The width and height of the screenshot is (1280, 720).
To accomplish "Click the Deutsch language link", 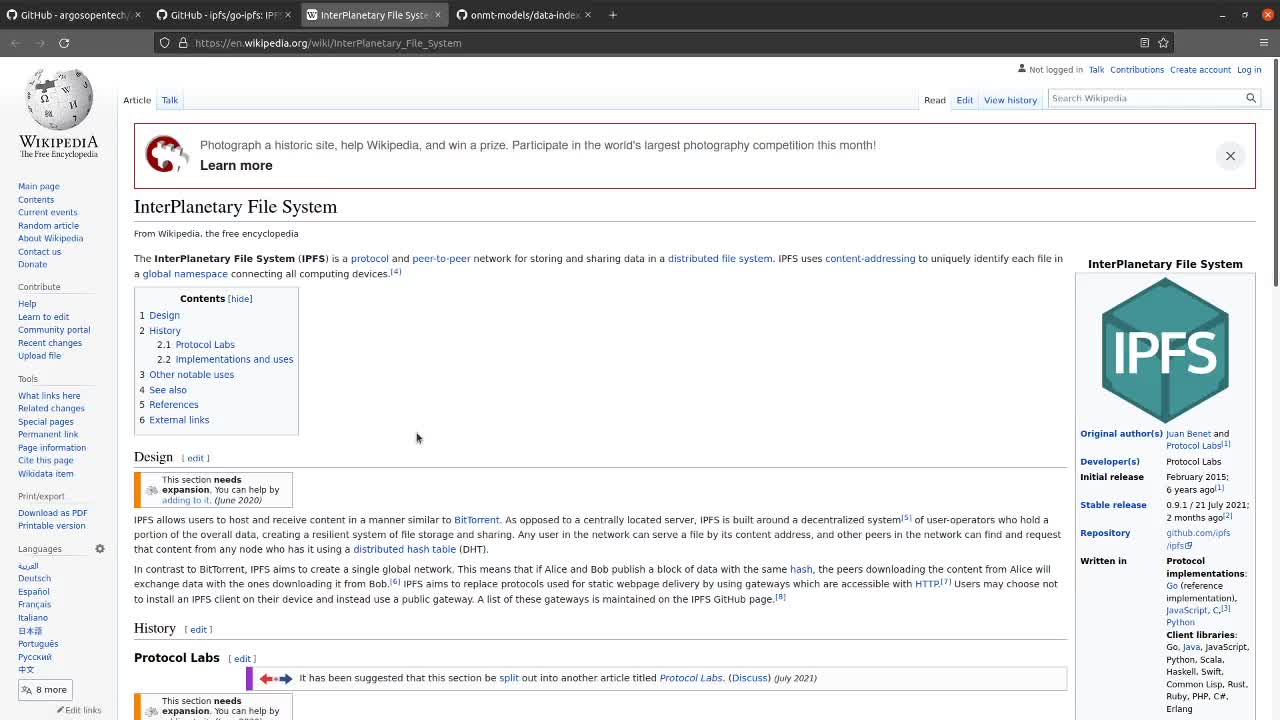I will pos(34,578).
